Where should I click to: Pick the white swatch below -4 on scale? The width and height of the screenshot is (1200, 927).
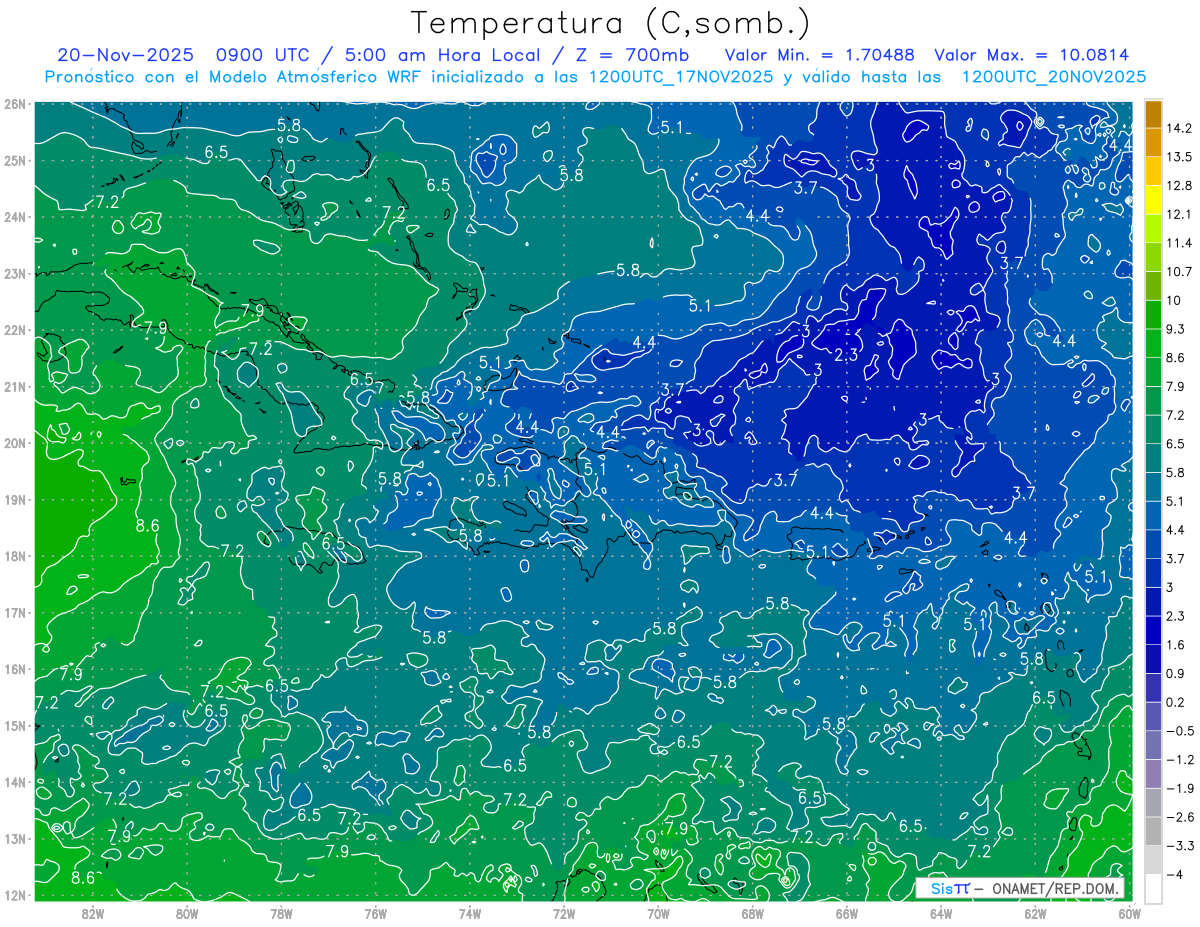[1153, 888]
